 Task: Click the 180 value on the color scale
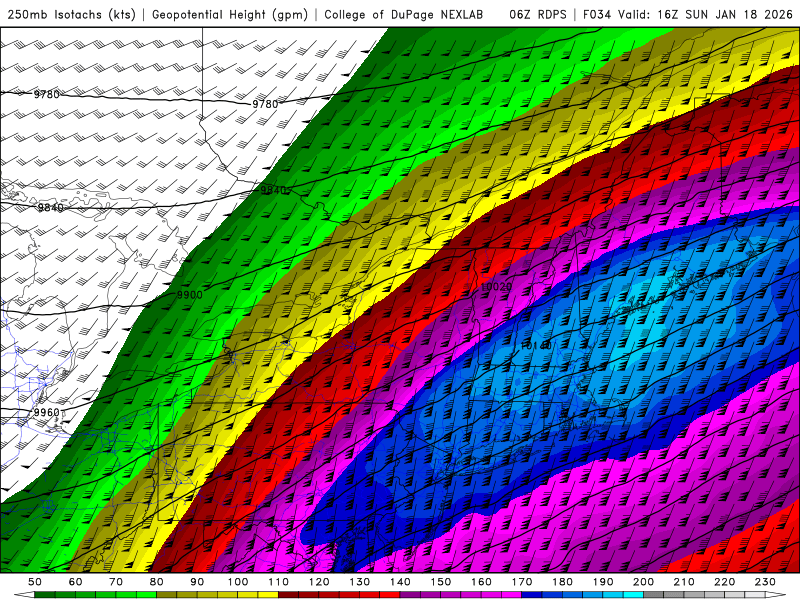click(562, 582)
